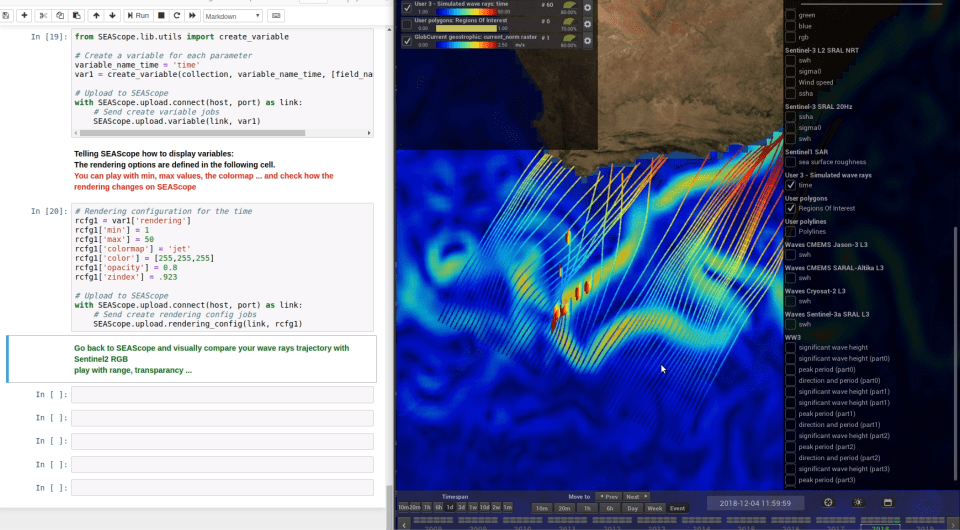Select the 1d timespan option

coord(450,508)
